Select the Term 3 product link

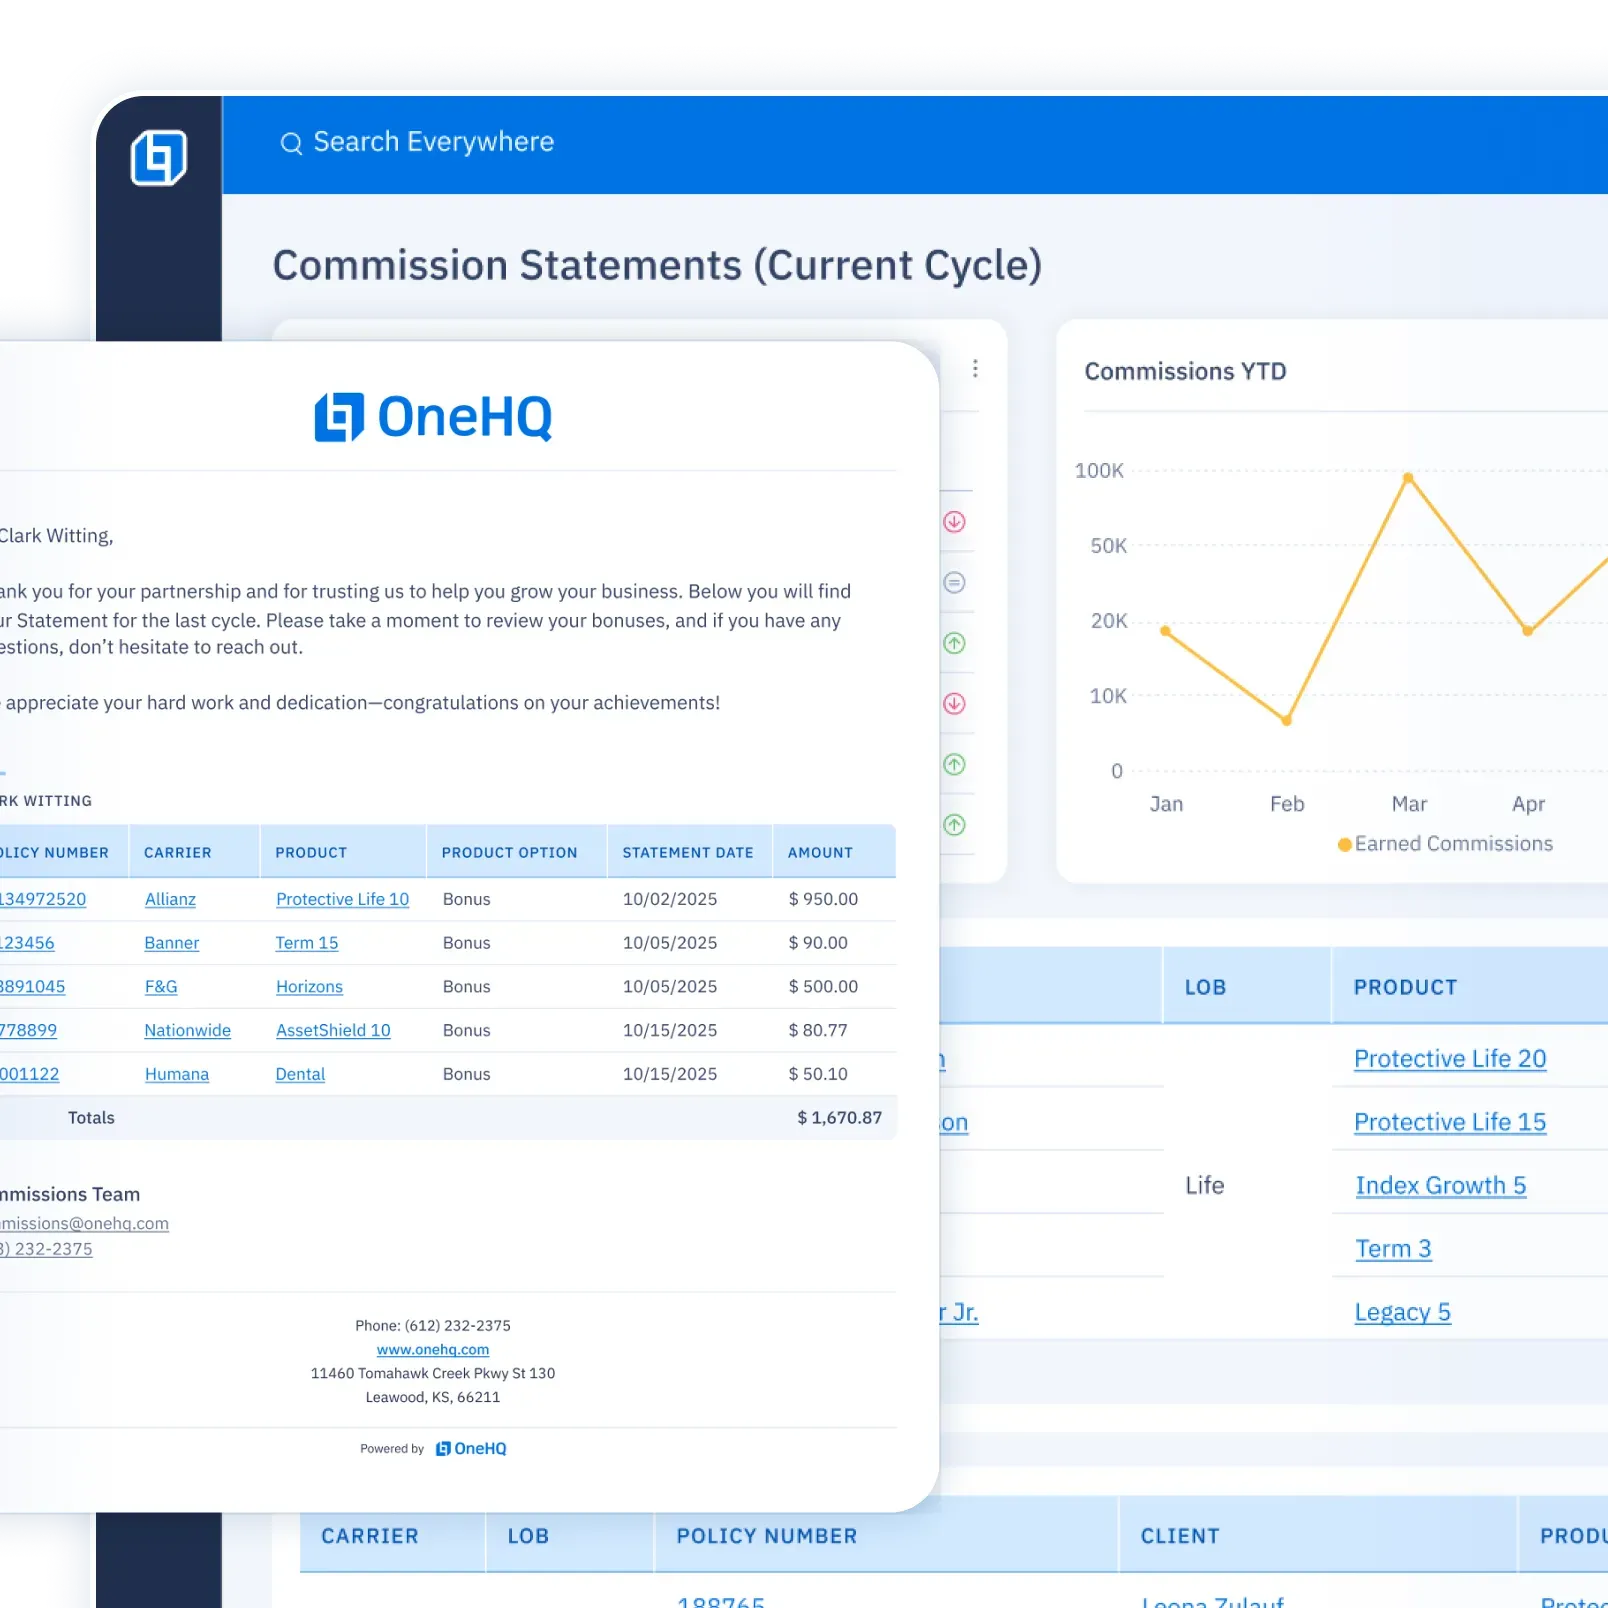pyautogui.click(x=1392, y=1248)
